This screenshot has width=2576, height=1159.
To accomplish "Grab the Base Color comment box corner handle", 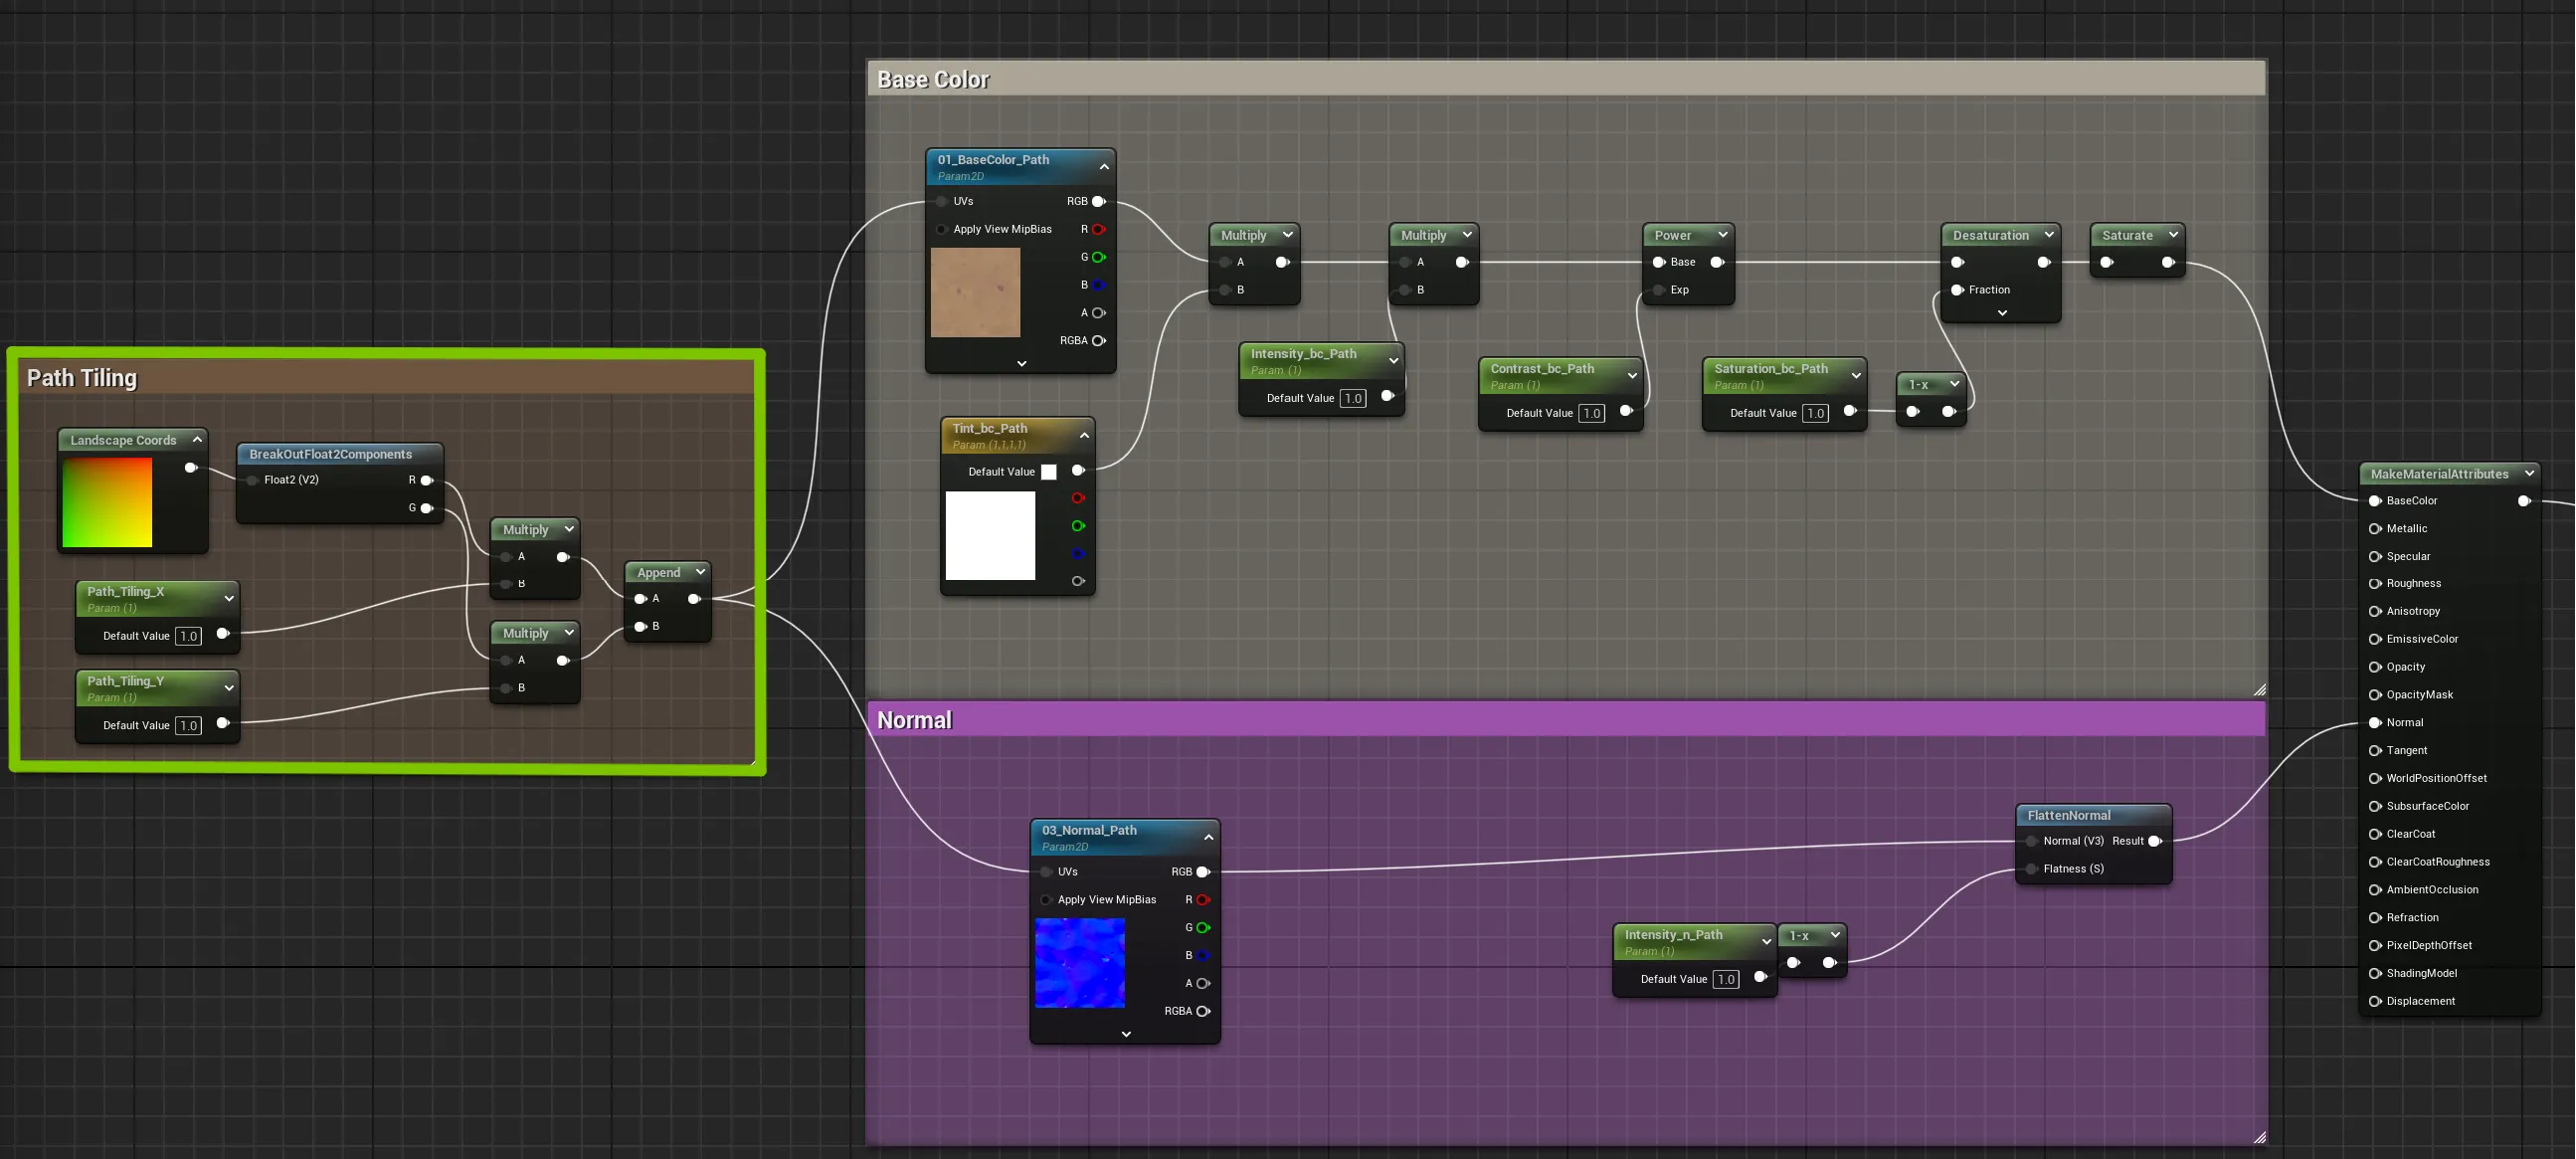I will pyautogui.click(x=2260, y=690).
